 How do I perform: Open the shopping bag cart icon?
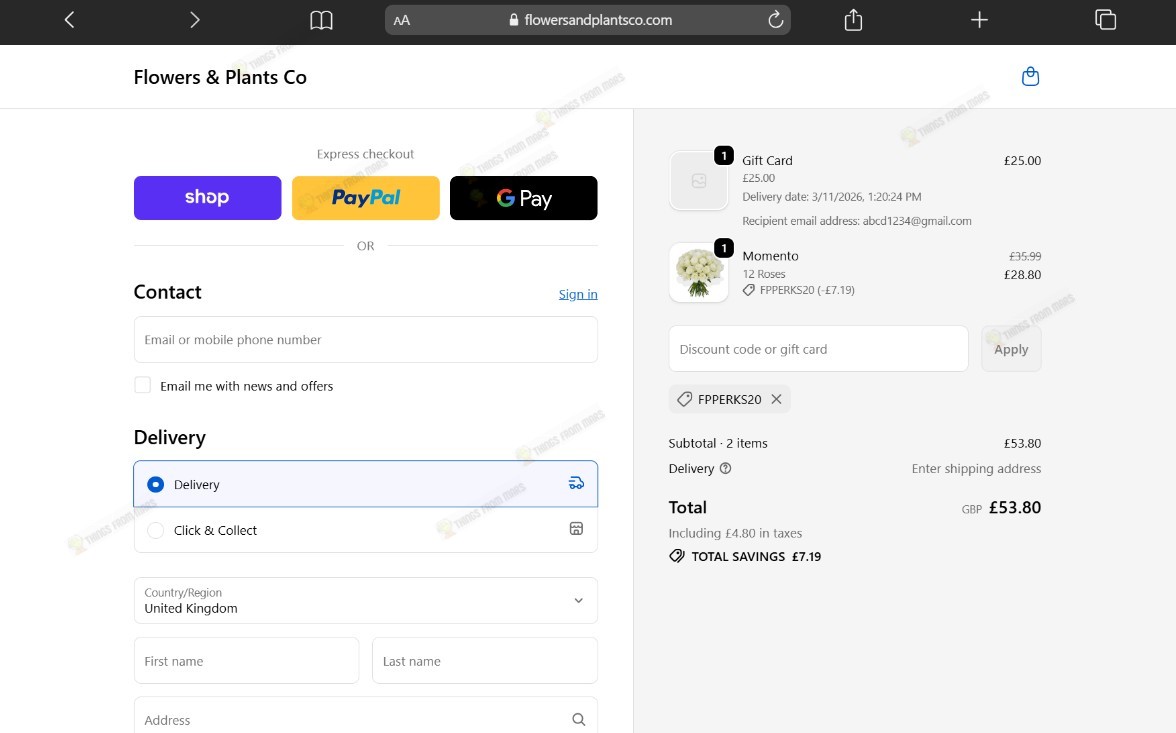1030,77
